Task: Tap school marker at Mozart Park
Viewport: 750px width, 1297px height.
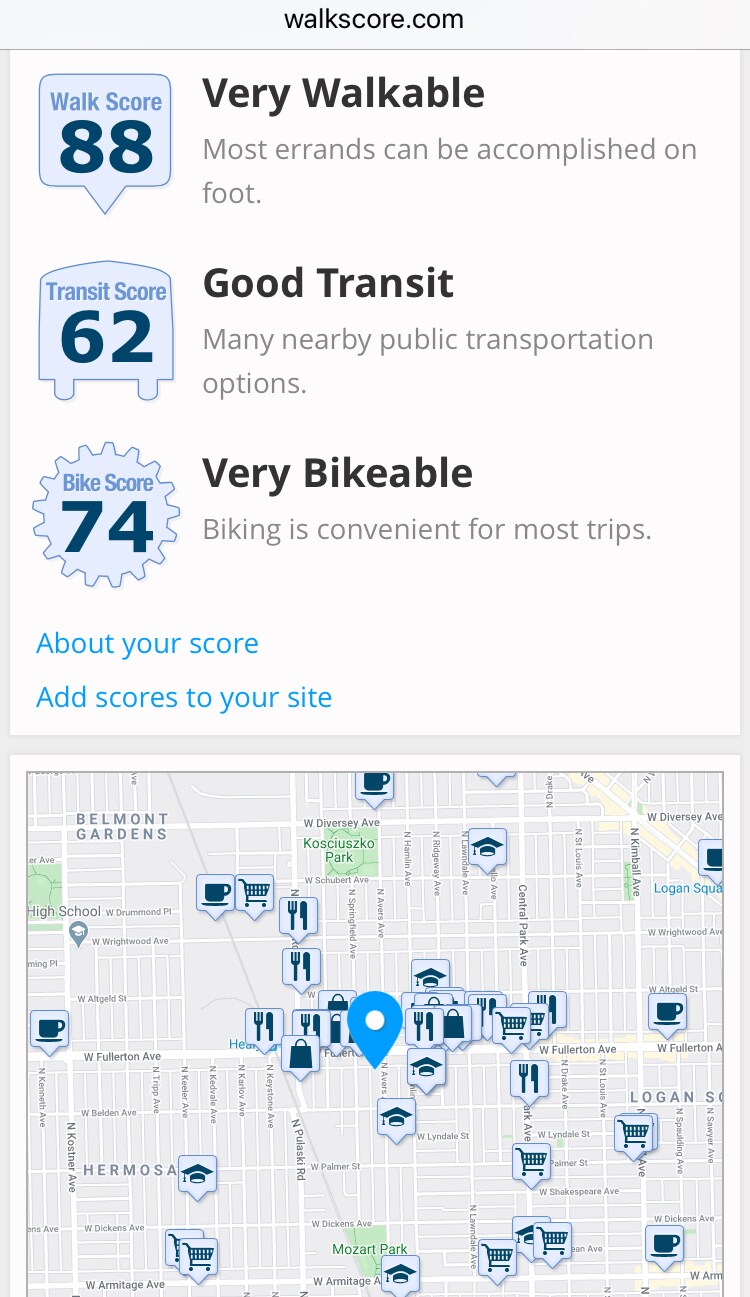Action: (x=399, y=1273)
